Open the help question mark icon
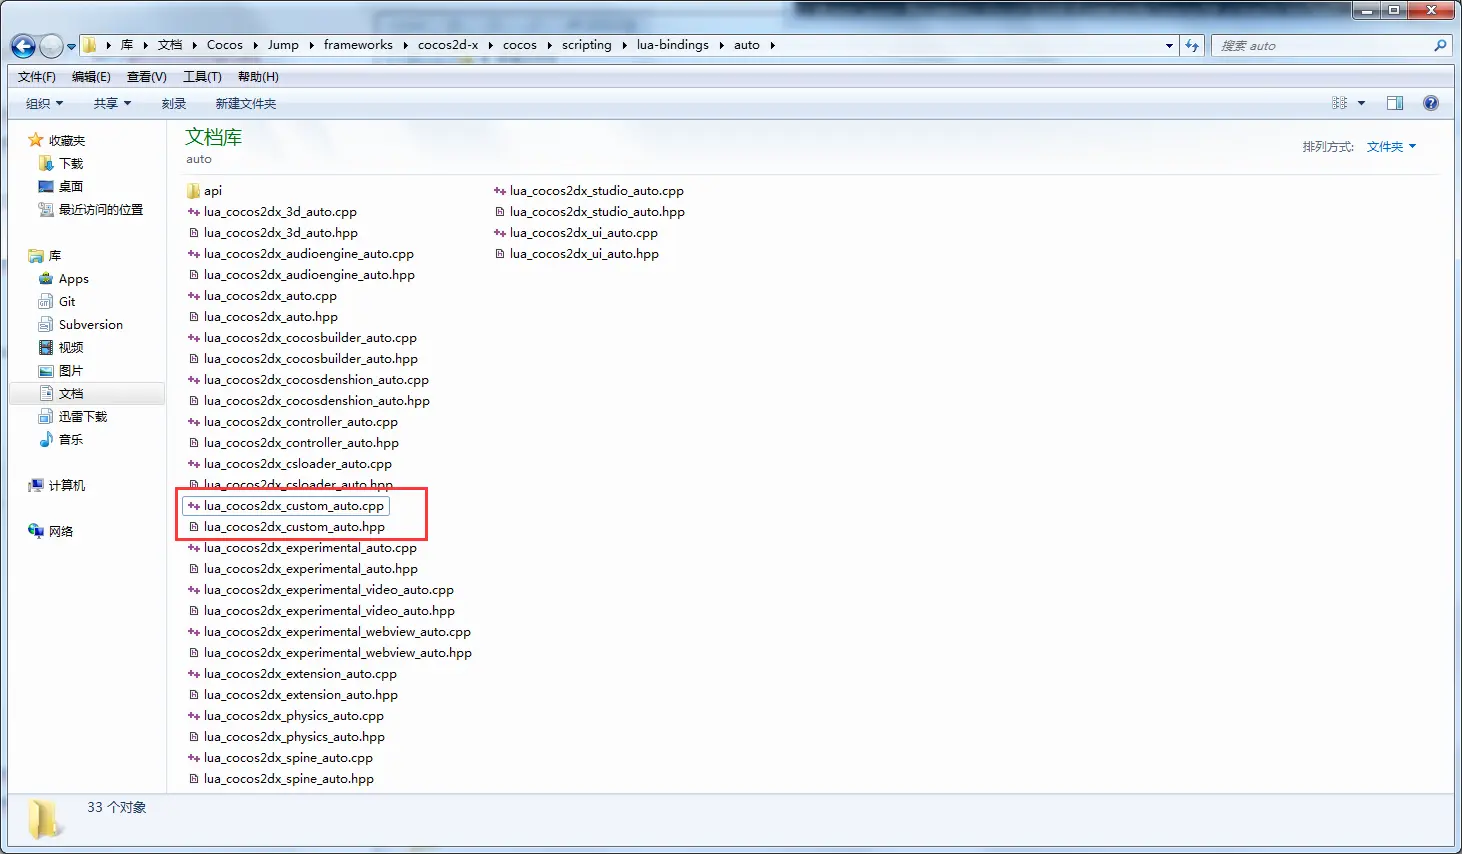This screenshot has height=854, width=1462. click(x=1431, y=103)
